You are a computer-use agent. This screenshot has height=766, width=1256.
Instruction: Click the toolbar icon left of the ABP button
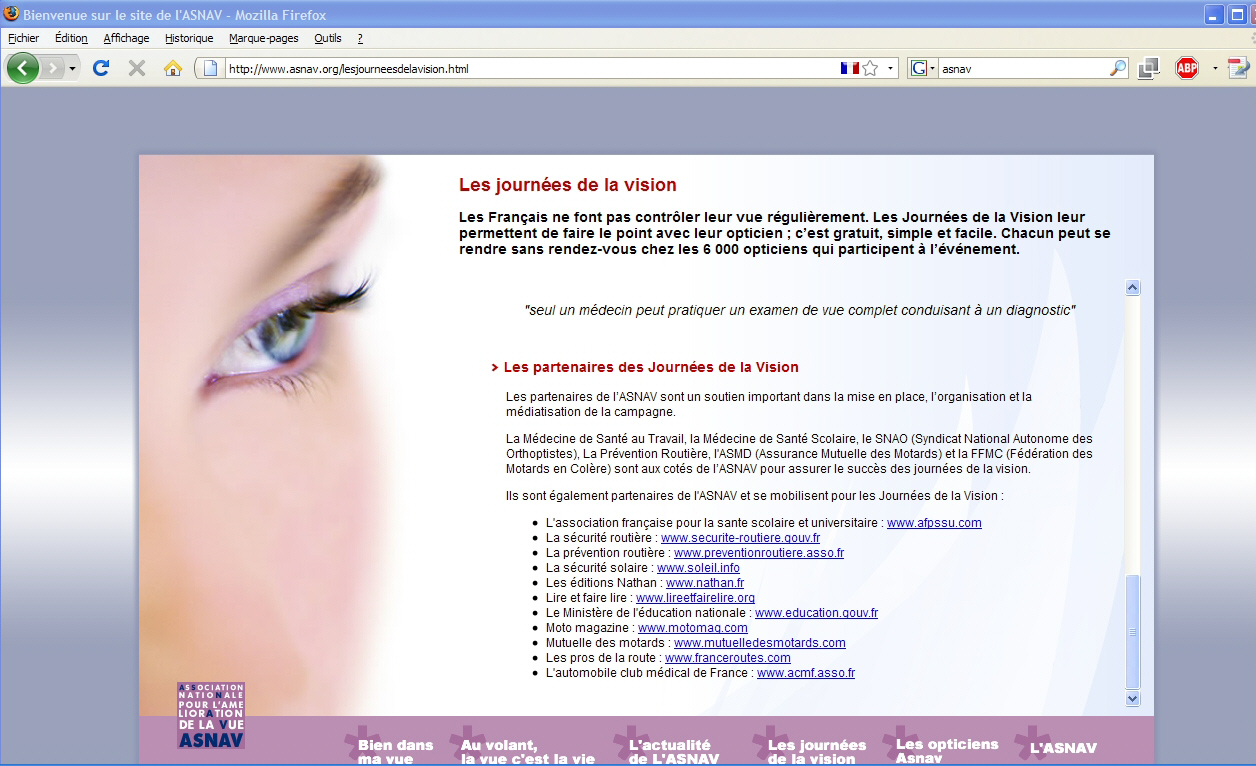(1149, 68)
